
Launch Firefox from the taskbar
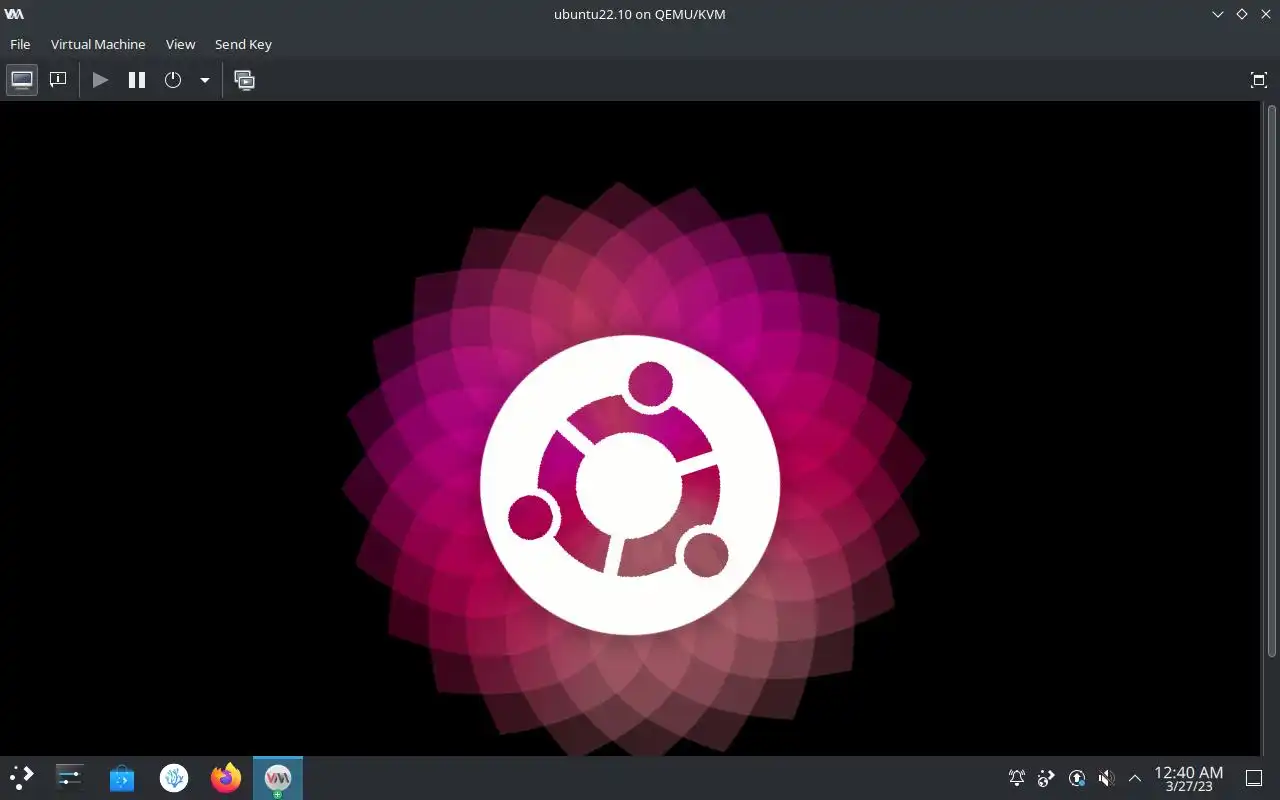[226, 777]
